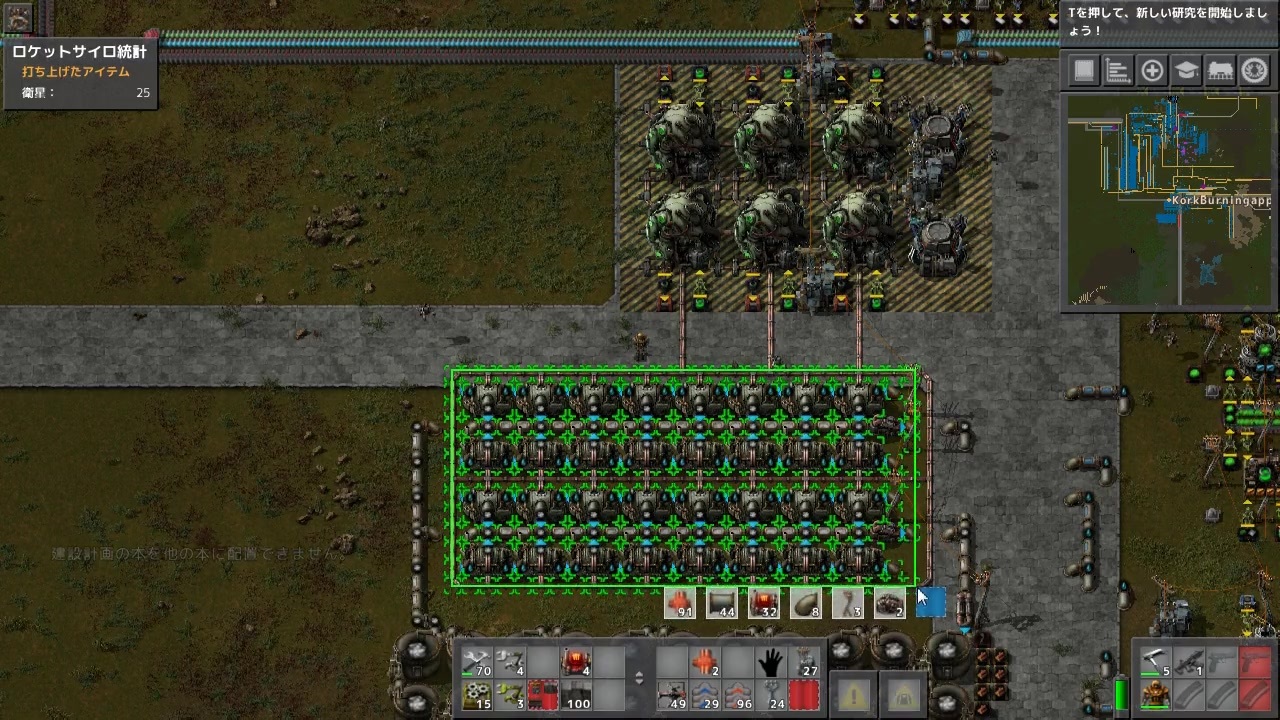The height and width of the screenshot is (720, 1280).
Task: Click the black hand reserved slot
Action: tap(771, 662)
